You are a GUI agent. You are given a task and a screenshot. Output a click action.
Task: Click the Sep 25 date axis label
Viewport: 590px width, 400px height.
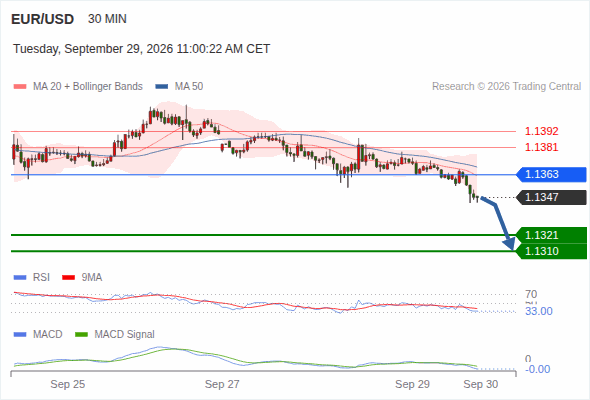coord(68,384)
